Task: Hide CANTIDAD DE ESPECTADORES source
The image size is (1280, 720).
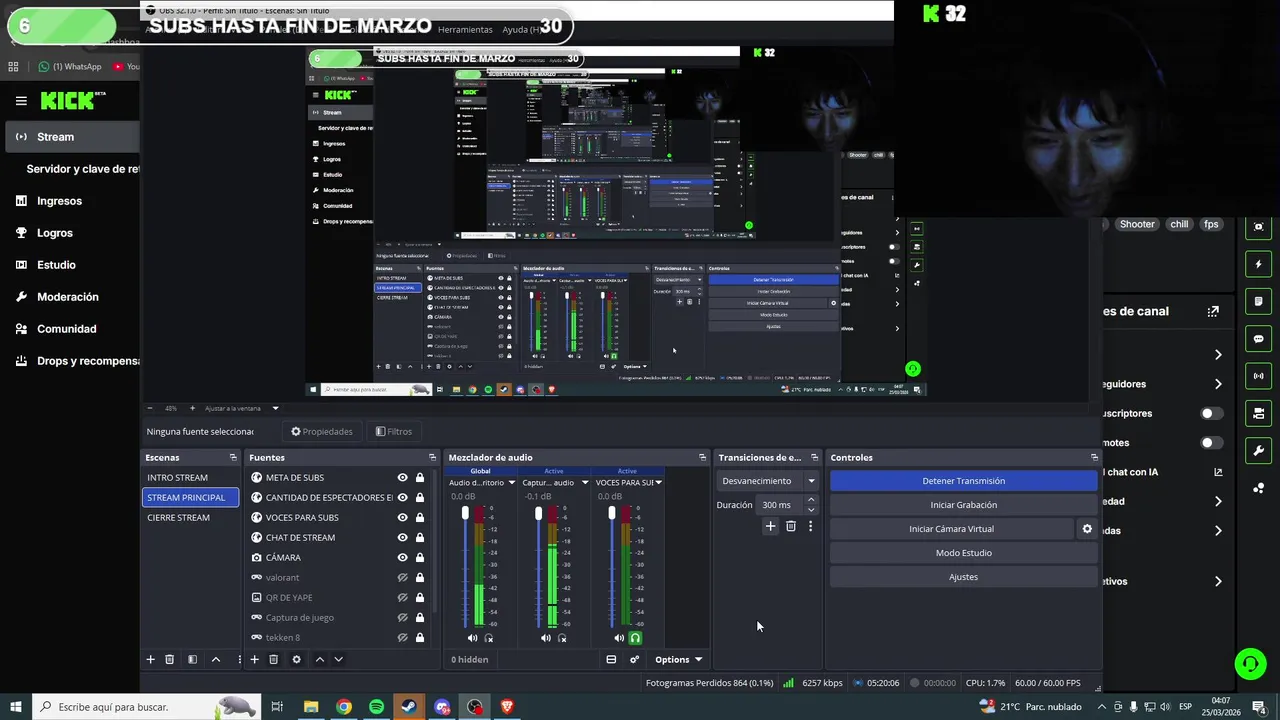Action: coord(402,498)
